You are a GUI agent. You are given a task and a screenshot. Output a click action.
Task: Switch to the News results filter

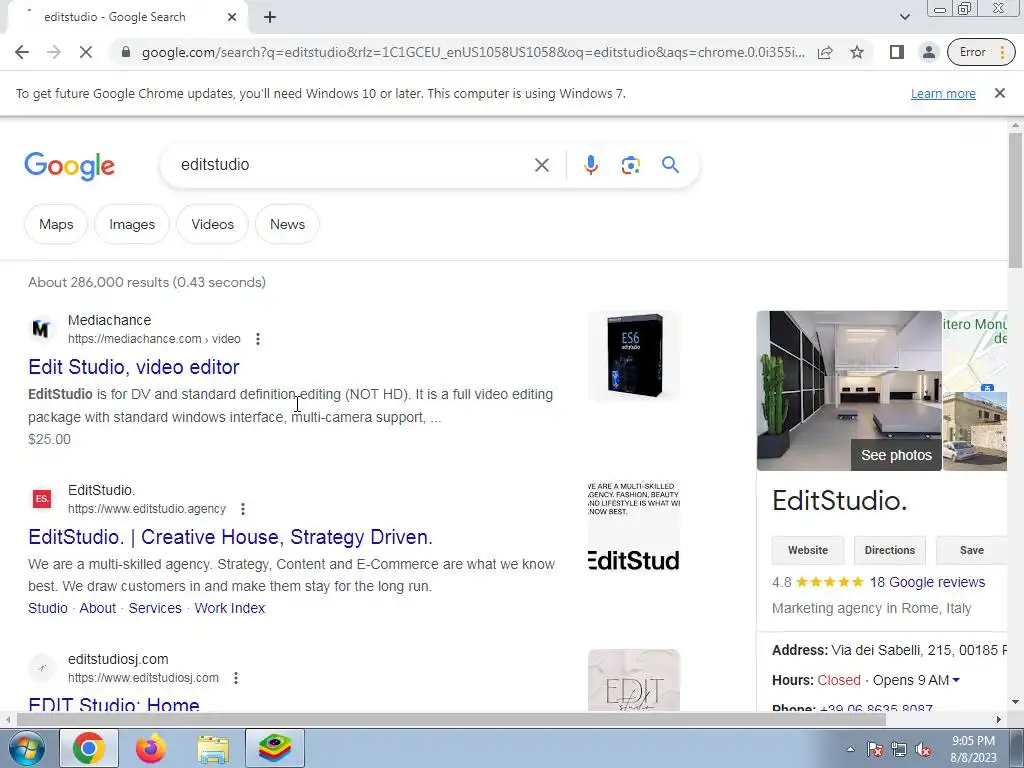(x=287, y=224)
